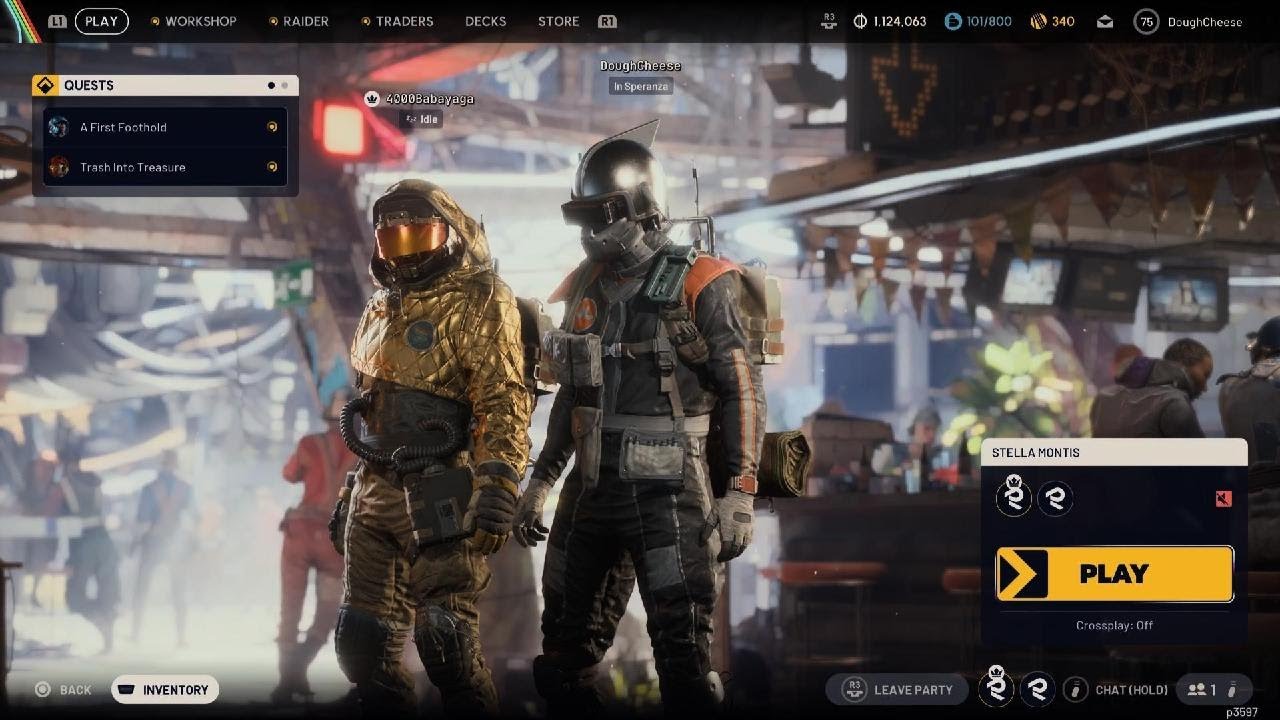Click the Idle status tag
This screenshot has width=1280, height=720.
coord(421,119)
